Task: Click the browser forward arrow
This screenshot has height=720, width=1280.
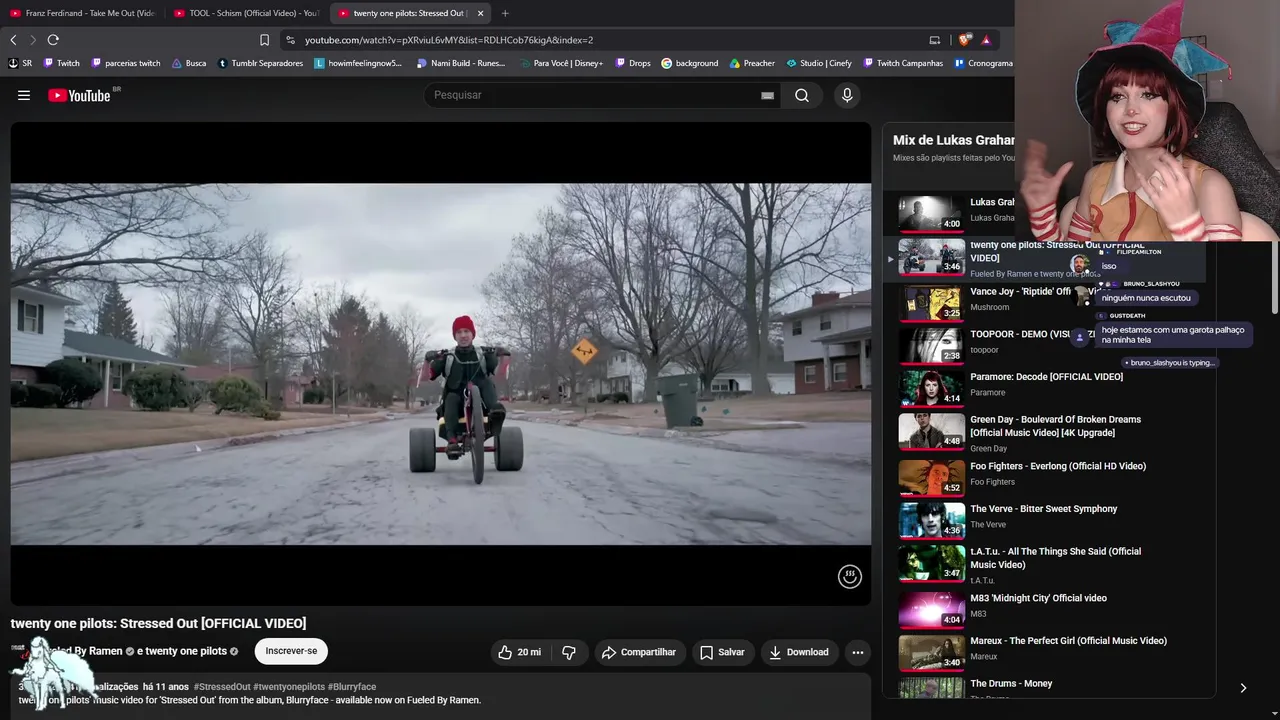Action: click(x=32, y=40)
